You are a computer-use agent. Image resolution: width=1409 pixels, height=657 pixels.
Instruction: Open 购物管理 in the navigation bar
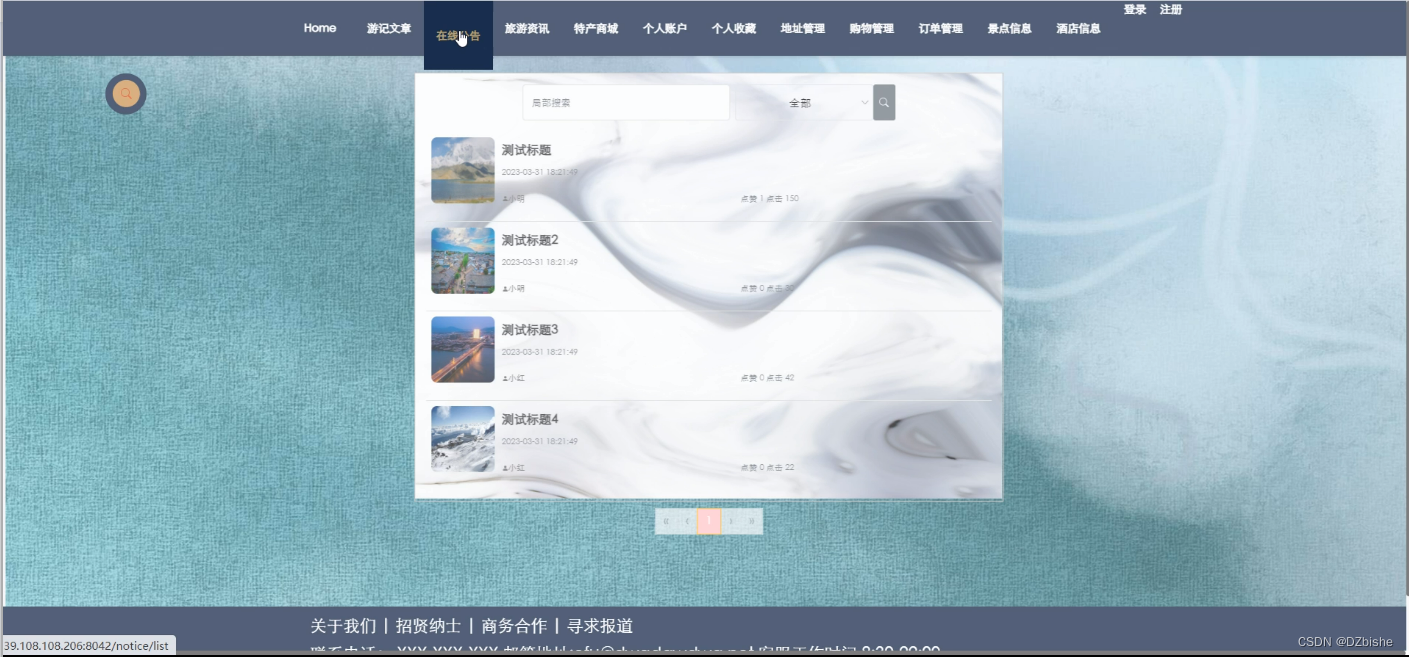pos(872,29)
